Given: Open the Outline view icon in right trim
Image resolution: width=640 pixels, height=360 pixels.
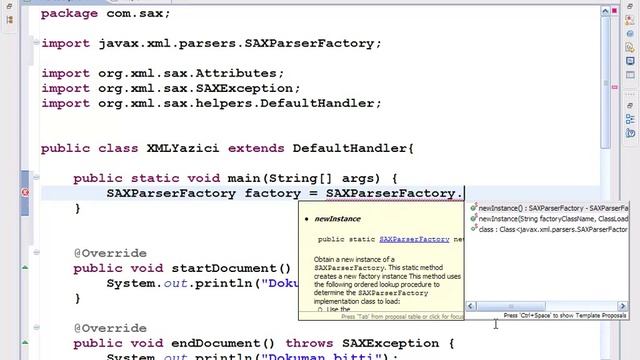Looking at the screenshot, I should [x=630, y=119].
